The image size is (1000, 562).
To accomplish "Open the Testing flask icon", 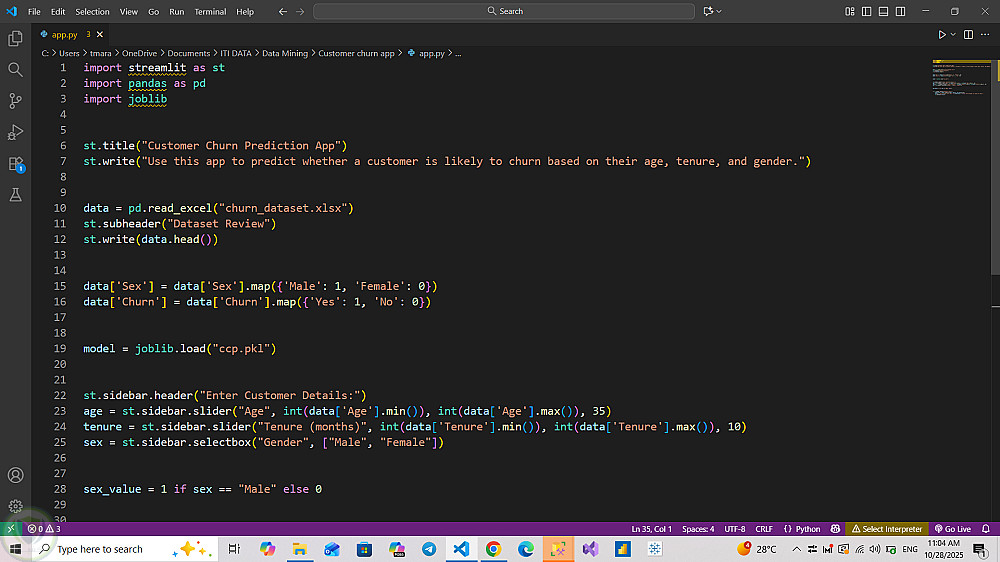I will click(x=15, y=195).
